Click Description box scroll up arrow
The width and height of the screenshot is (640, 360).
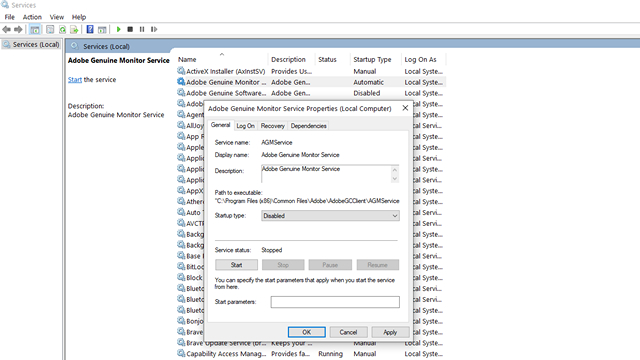(395, 169)
